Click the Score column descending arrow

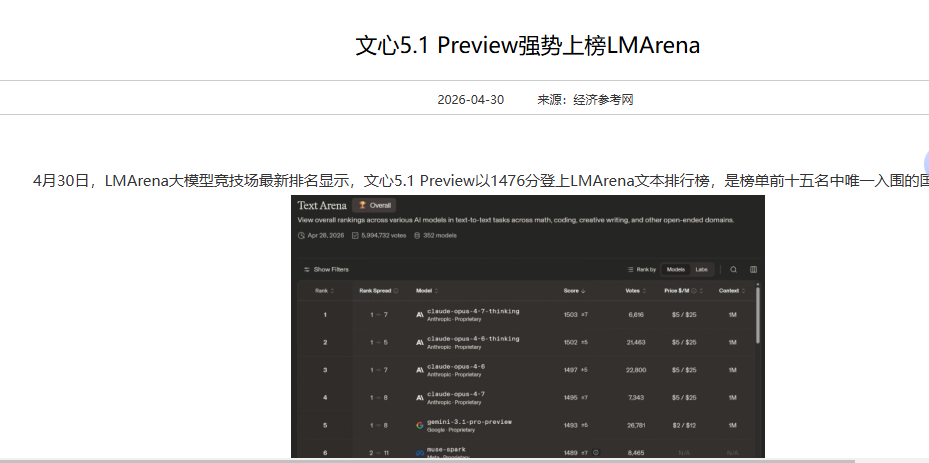583,291
